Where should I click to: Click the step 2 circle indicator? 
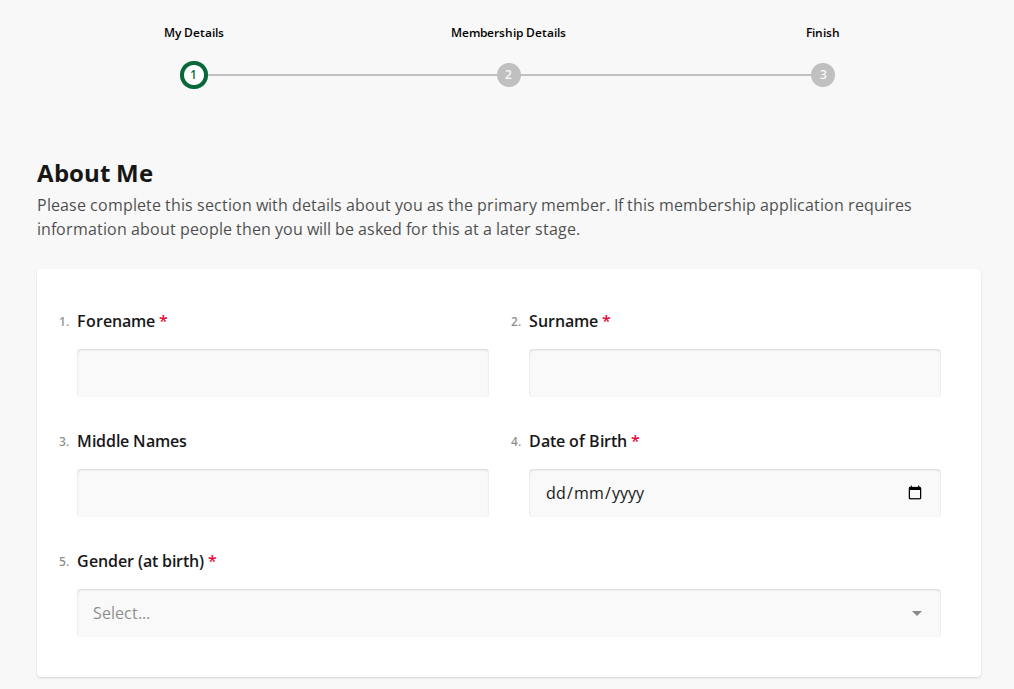508,75
